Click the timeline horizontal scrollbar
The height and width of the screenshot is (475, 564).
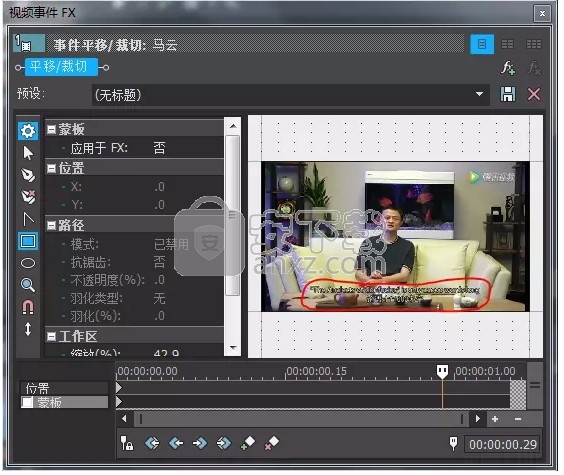301,419
